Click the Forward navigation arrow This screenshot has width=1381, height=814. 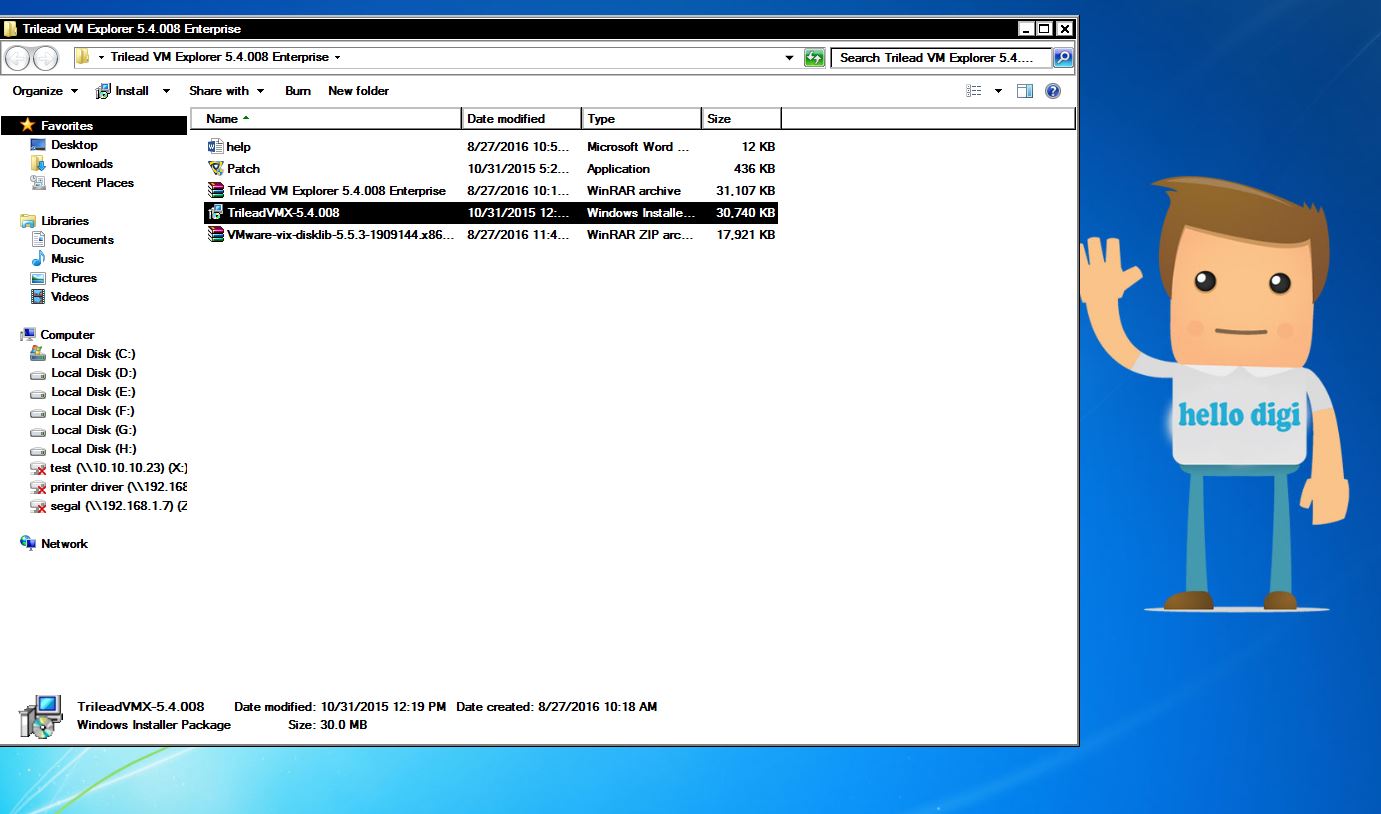pos(45,59)
